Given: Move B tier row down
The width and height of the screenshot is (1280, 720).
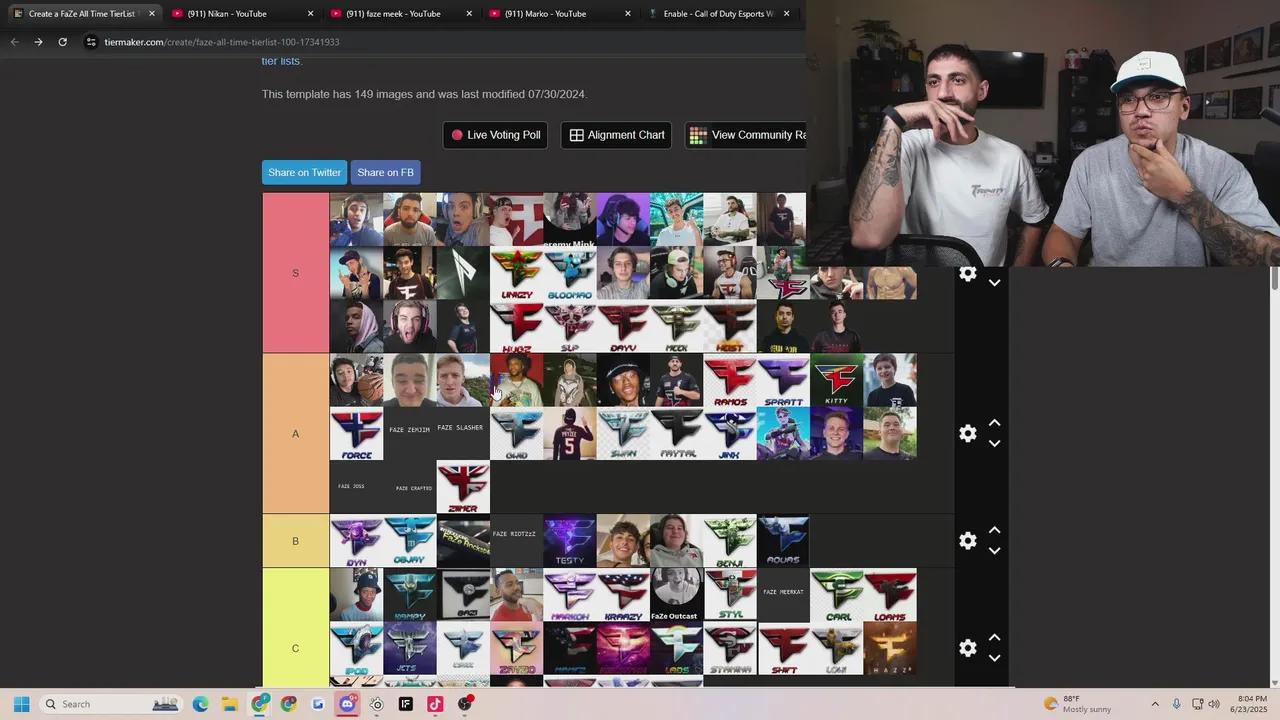Looking at the screenshot, I should coord(994,551).
